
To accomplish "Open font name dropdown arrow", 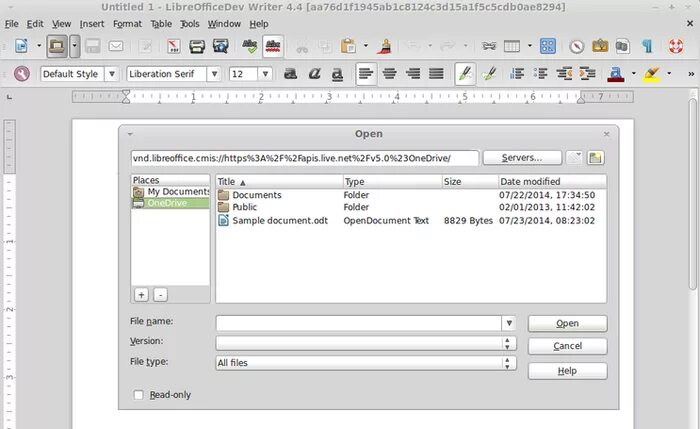I will pos(214,74).
